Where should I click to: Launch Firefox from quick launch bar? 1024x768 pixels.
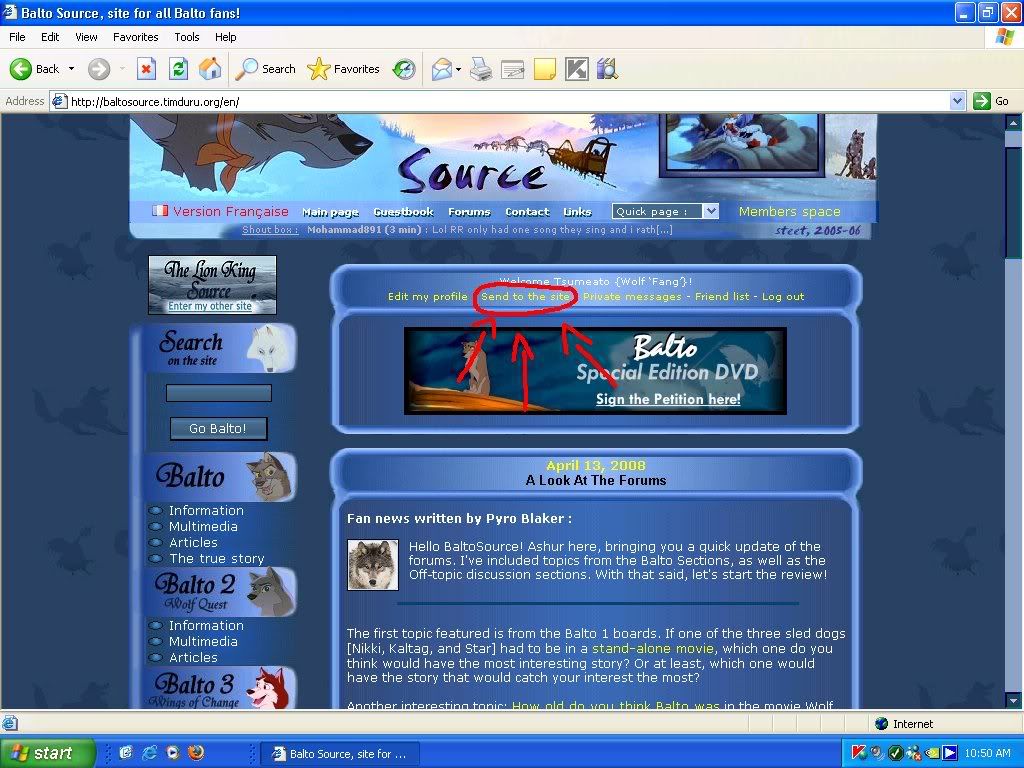tap(195, 752)
